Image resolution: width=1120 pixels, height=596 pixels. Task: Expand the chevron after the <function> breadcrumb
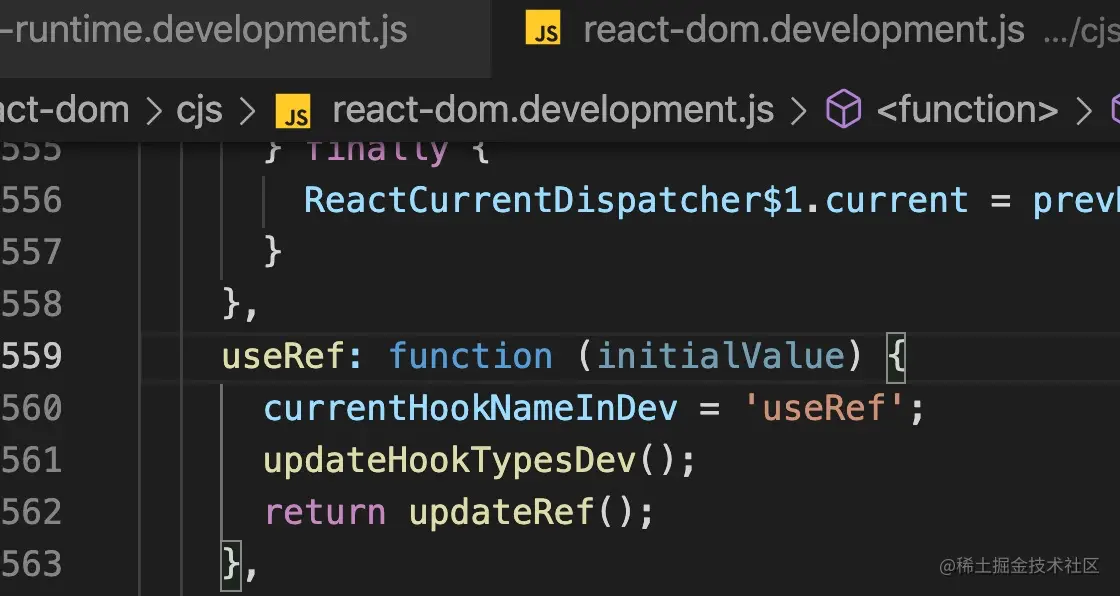tap(1084, 111)
